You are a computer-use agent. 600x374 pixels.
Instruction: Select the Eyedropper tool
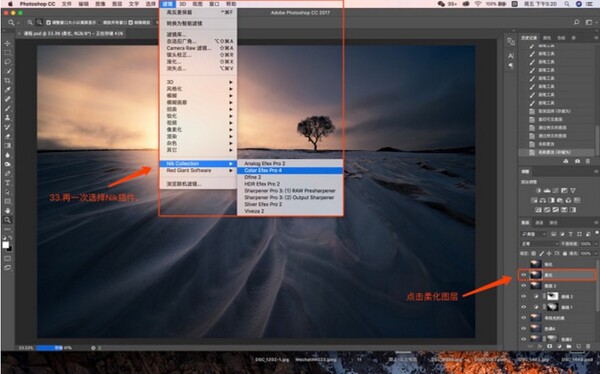(7, 90)
